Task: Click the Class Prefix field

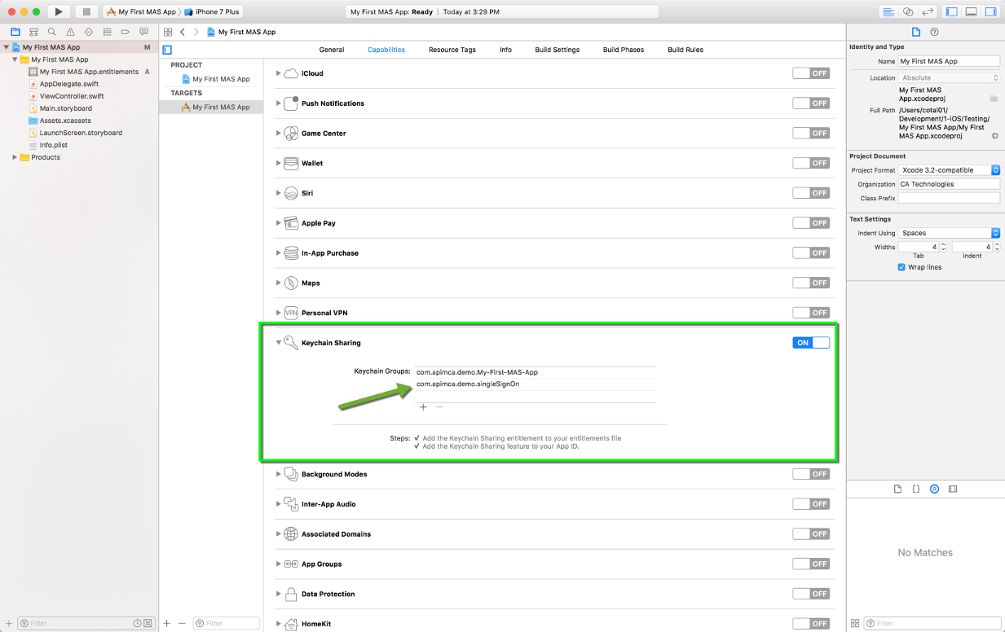Action: [949, 198]
